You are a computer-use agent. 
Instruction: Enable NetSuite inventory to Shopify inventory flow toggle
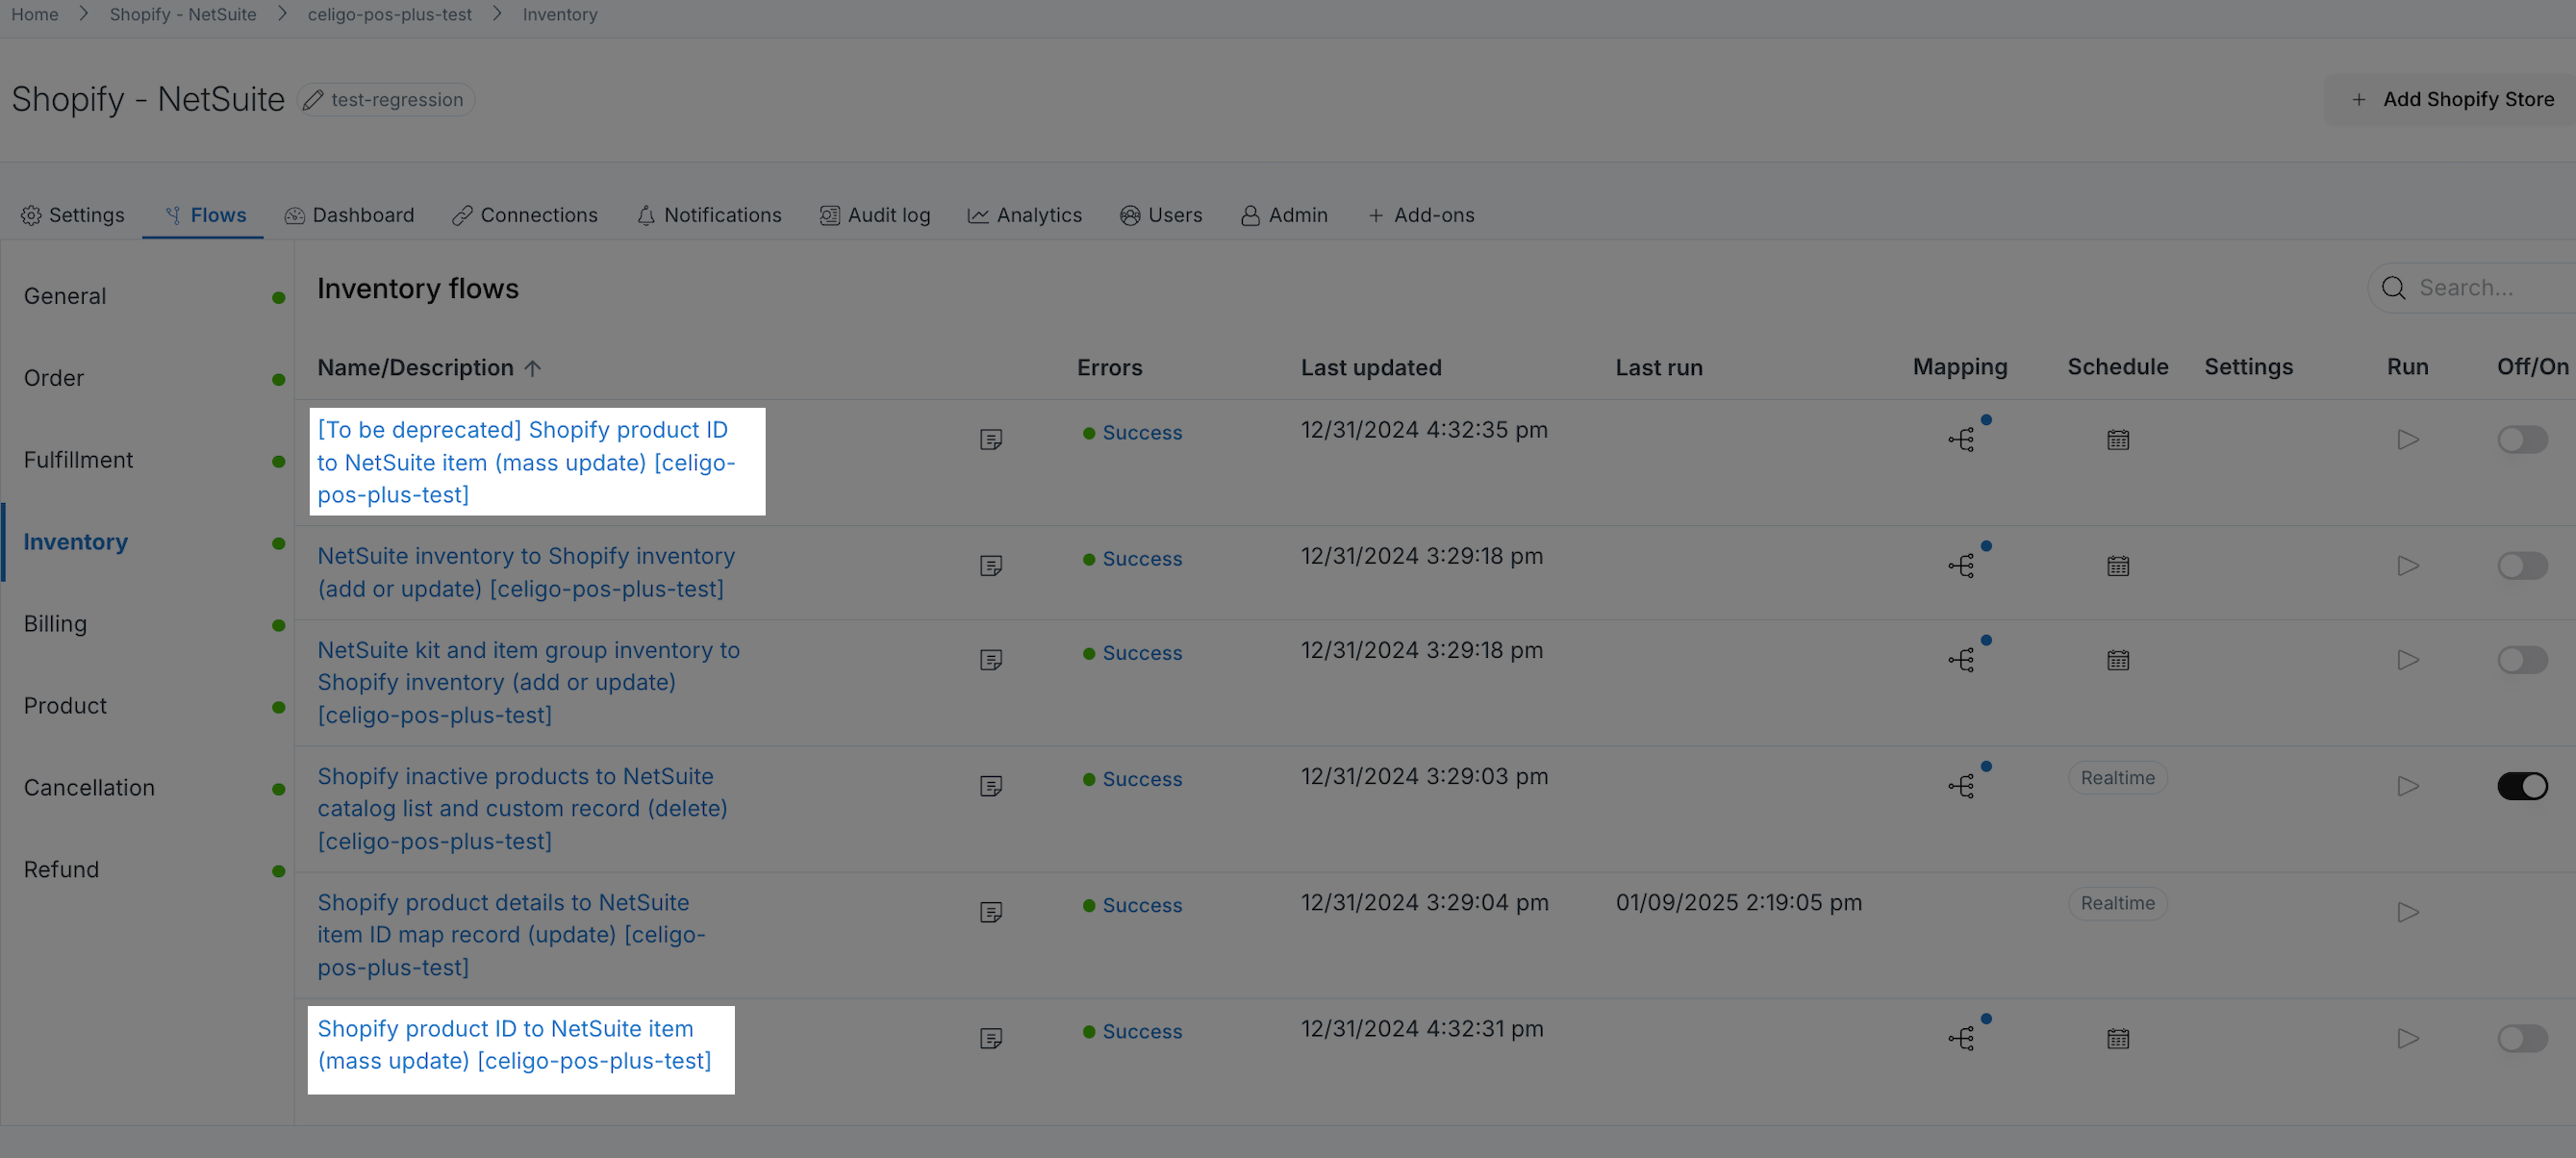pyautogui.click(x=2522, y=566)
